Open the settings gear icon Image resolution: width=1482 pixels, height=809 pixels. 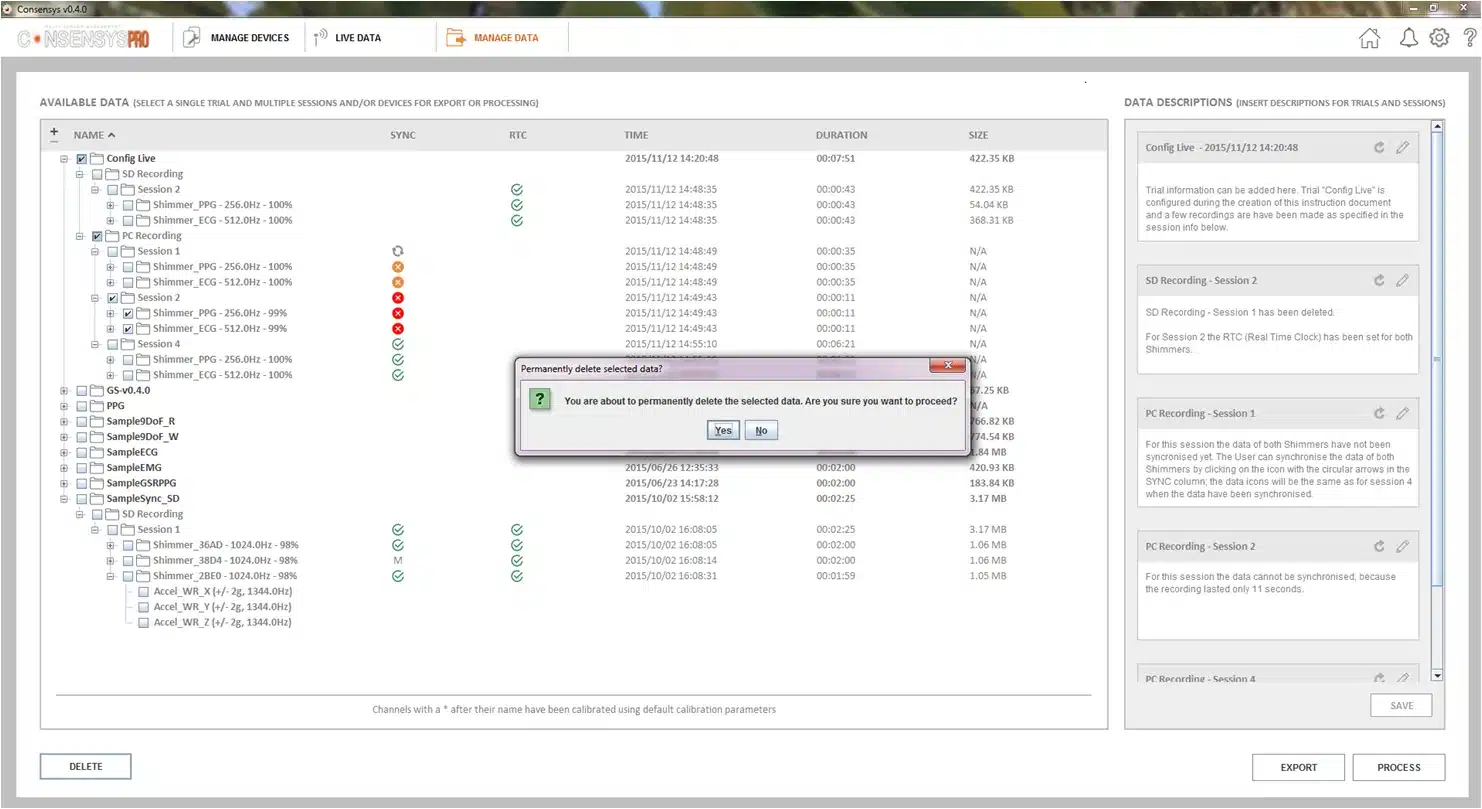pos(1439,38)
